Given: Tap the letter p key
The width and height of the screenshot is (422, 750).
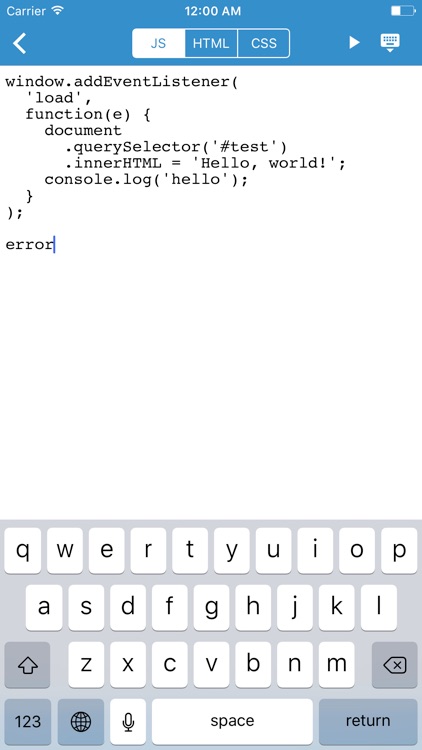Looking at the screenshot, I should tap(399, 551).
